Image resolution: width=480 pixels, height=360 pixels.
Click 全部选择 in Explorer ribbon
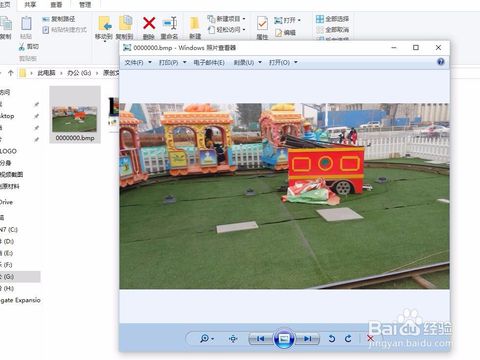click(332, 19)
